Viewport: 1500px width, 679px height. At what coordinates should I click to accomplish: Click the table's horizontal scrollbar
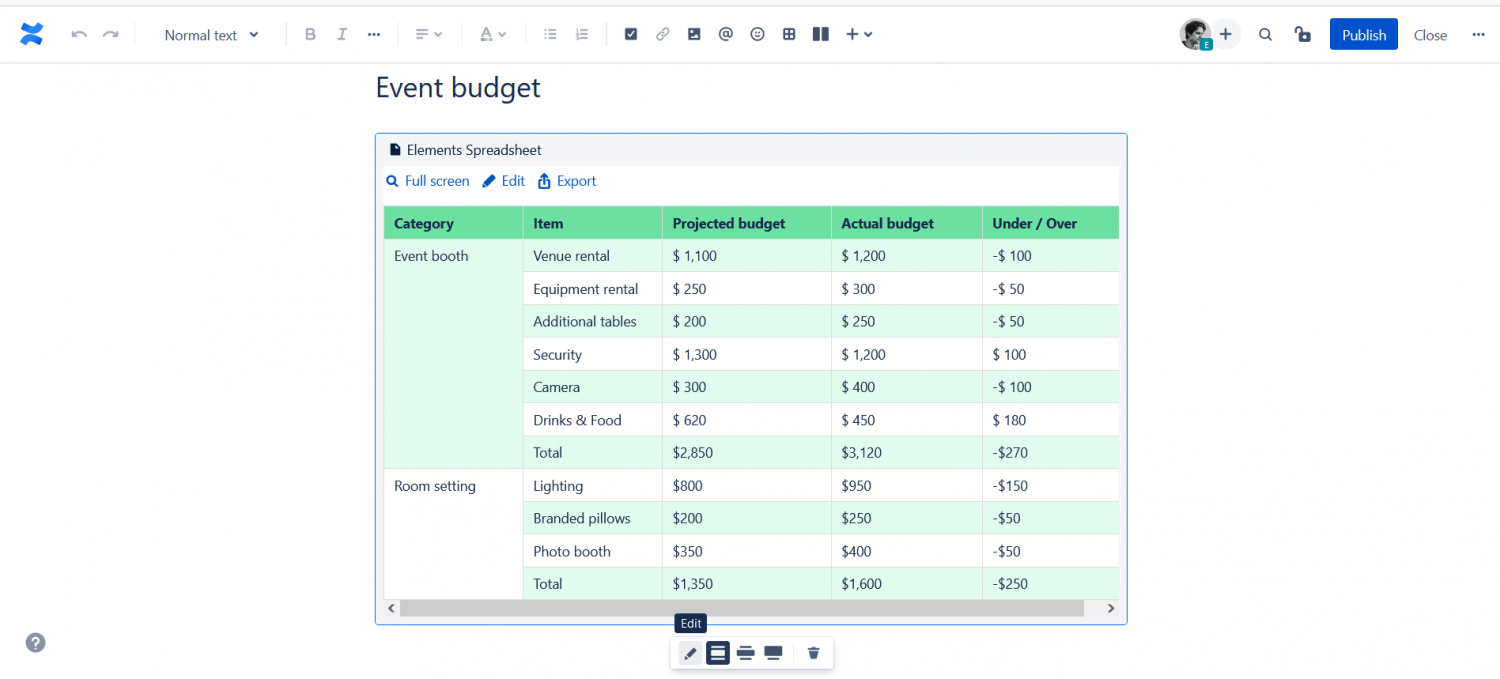741,608
